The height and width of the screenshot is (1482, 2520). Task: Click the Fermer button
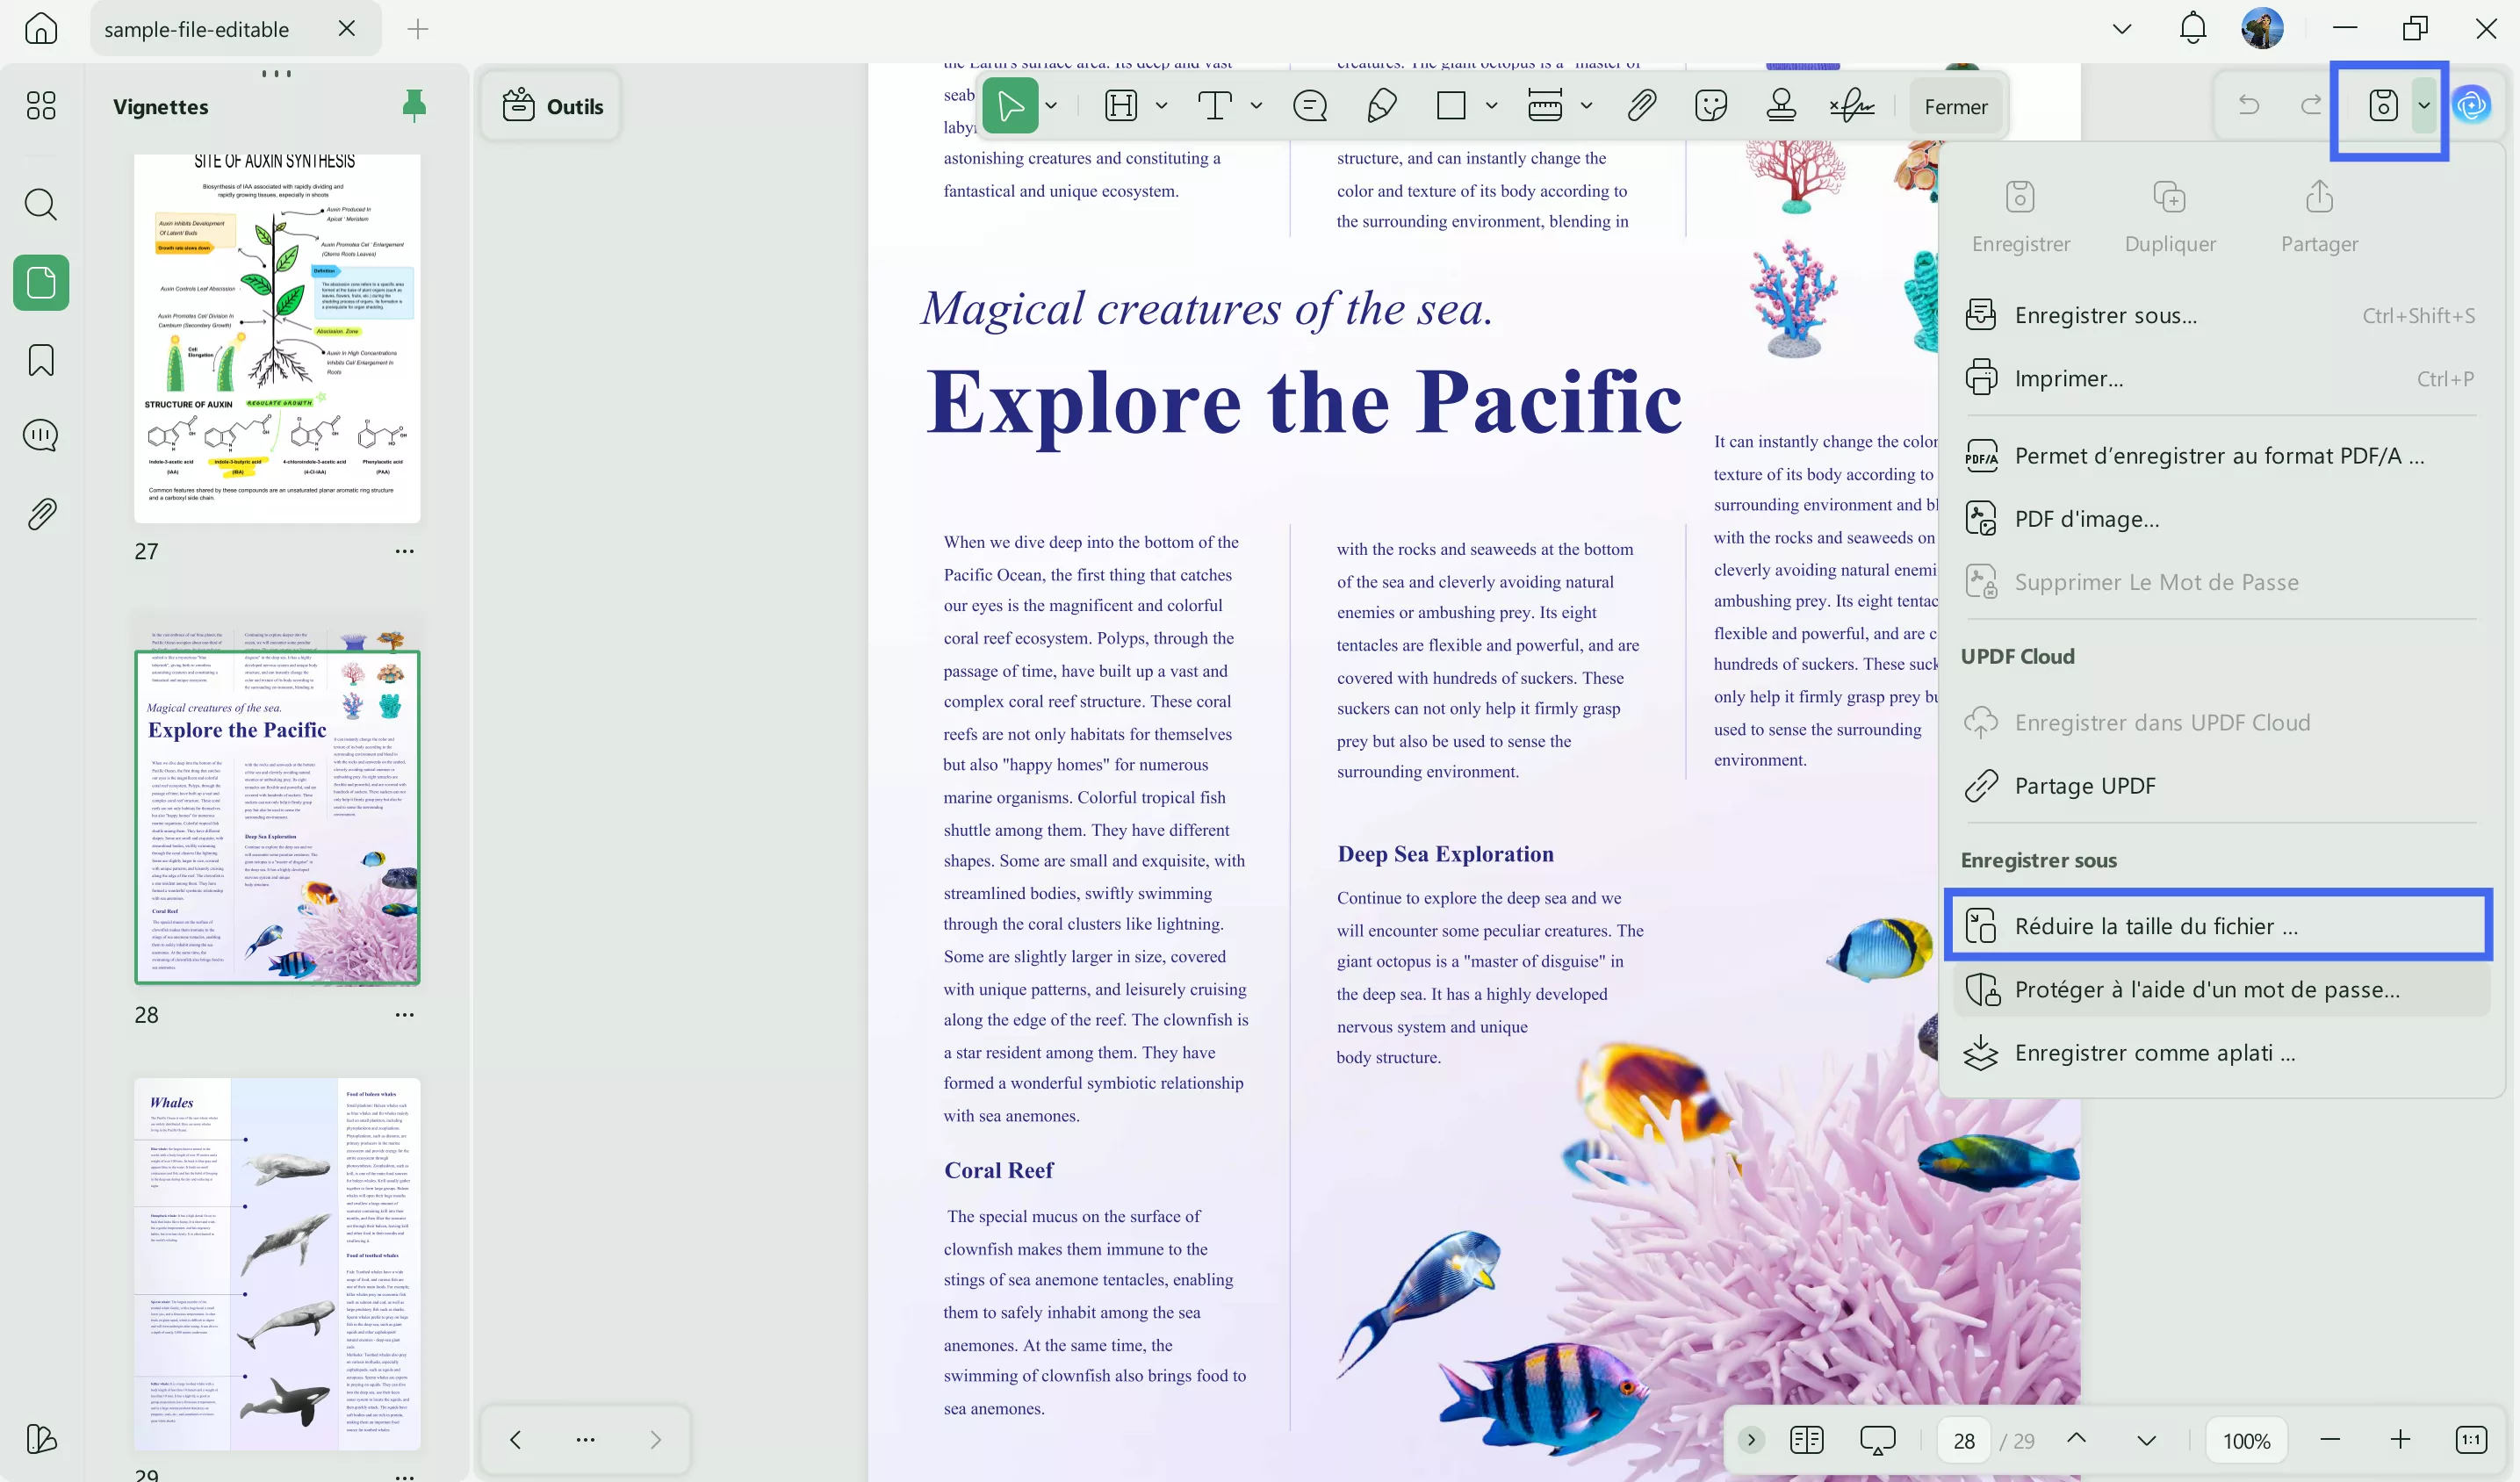pyautogui.click(x=1956, y=106)
